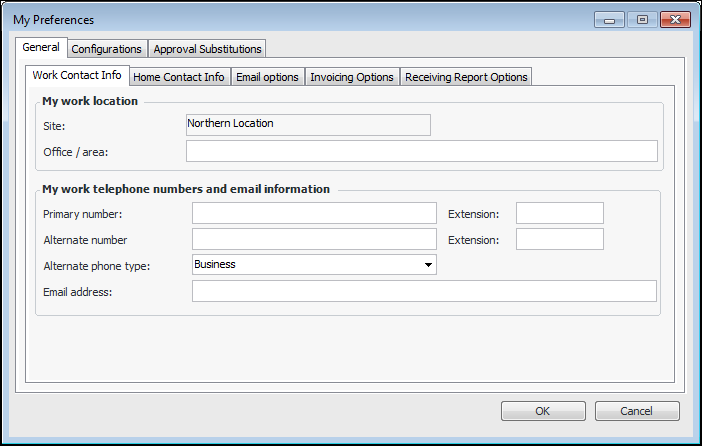Viewport: 702px width, 446px height.
Task: Open the Configurations tab
Action: [107, 49]
